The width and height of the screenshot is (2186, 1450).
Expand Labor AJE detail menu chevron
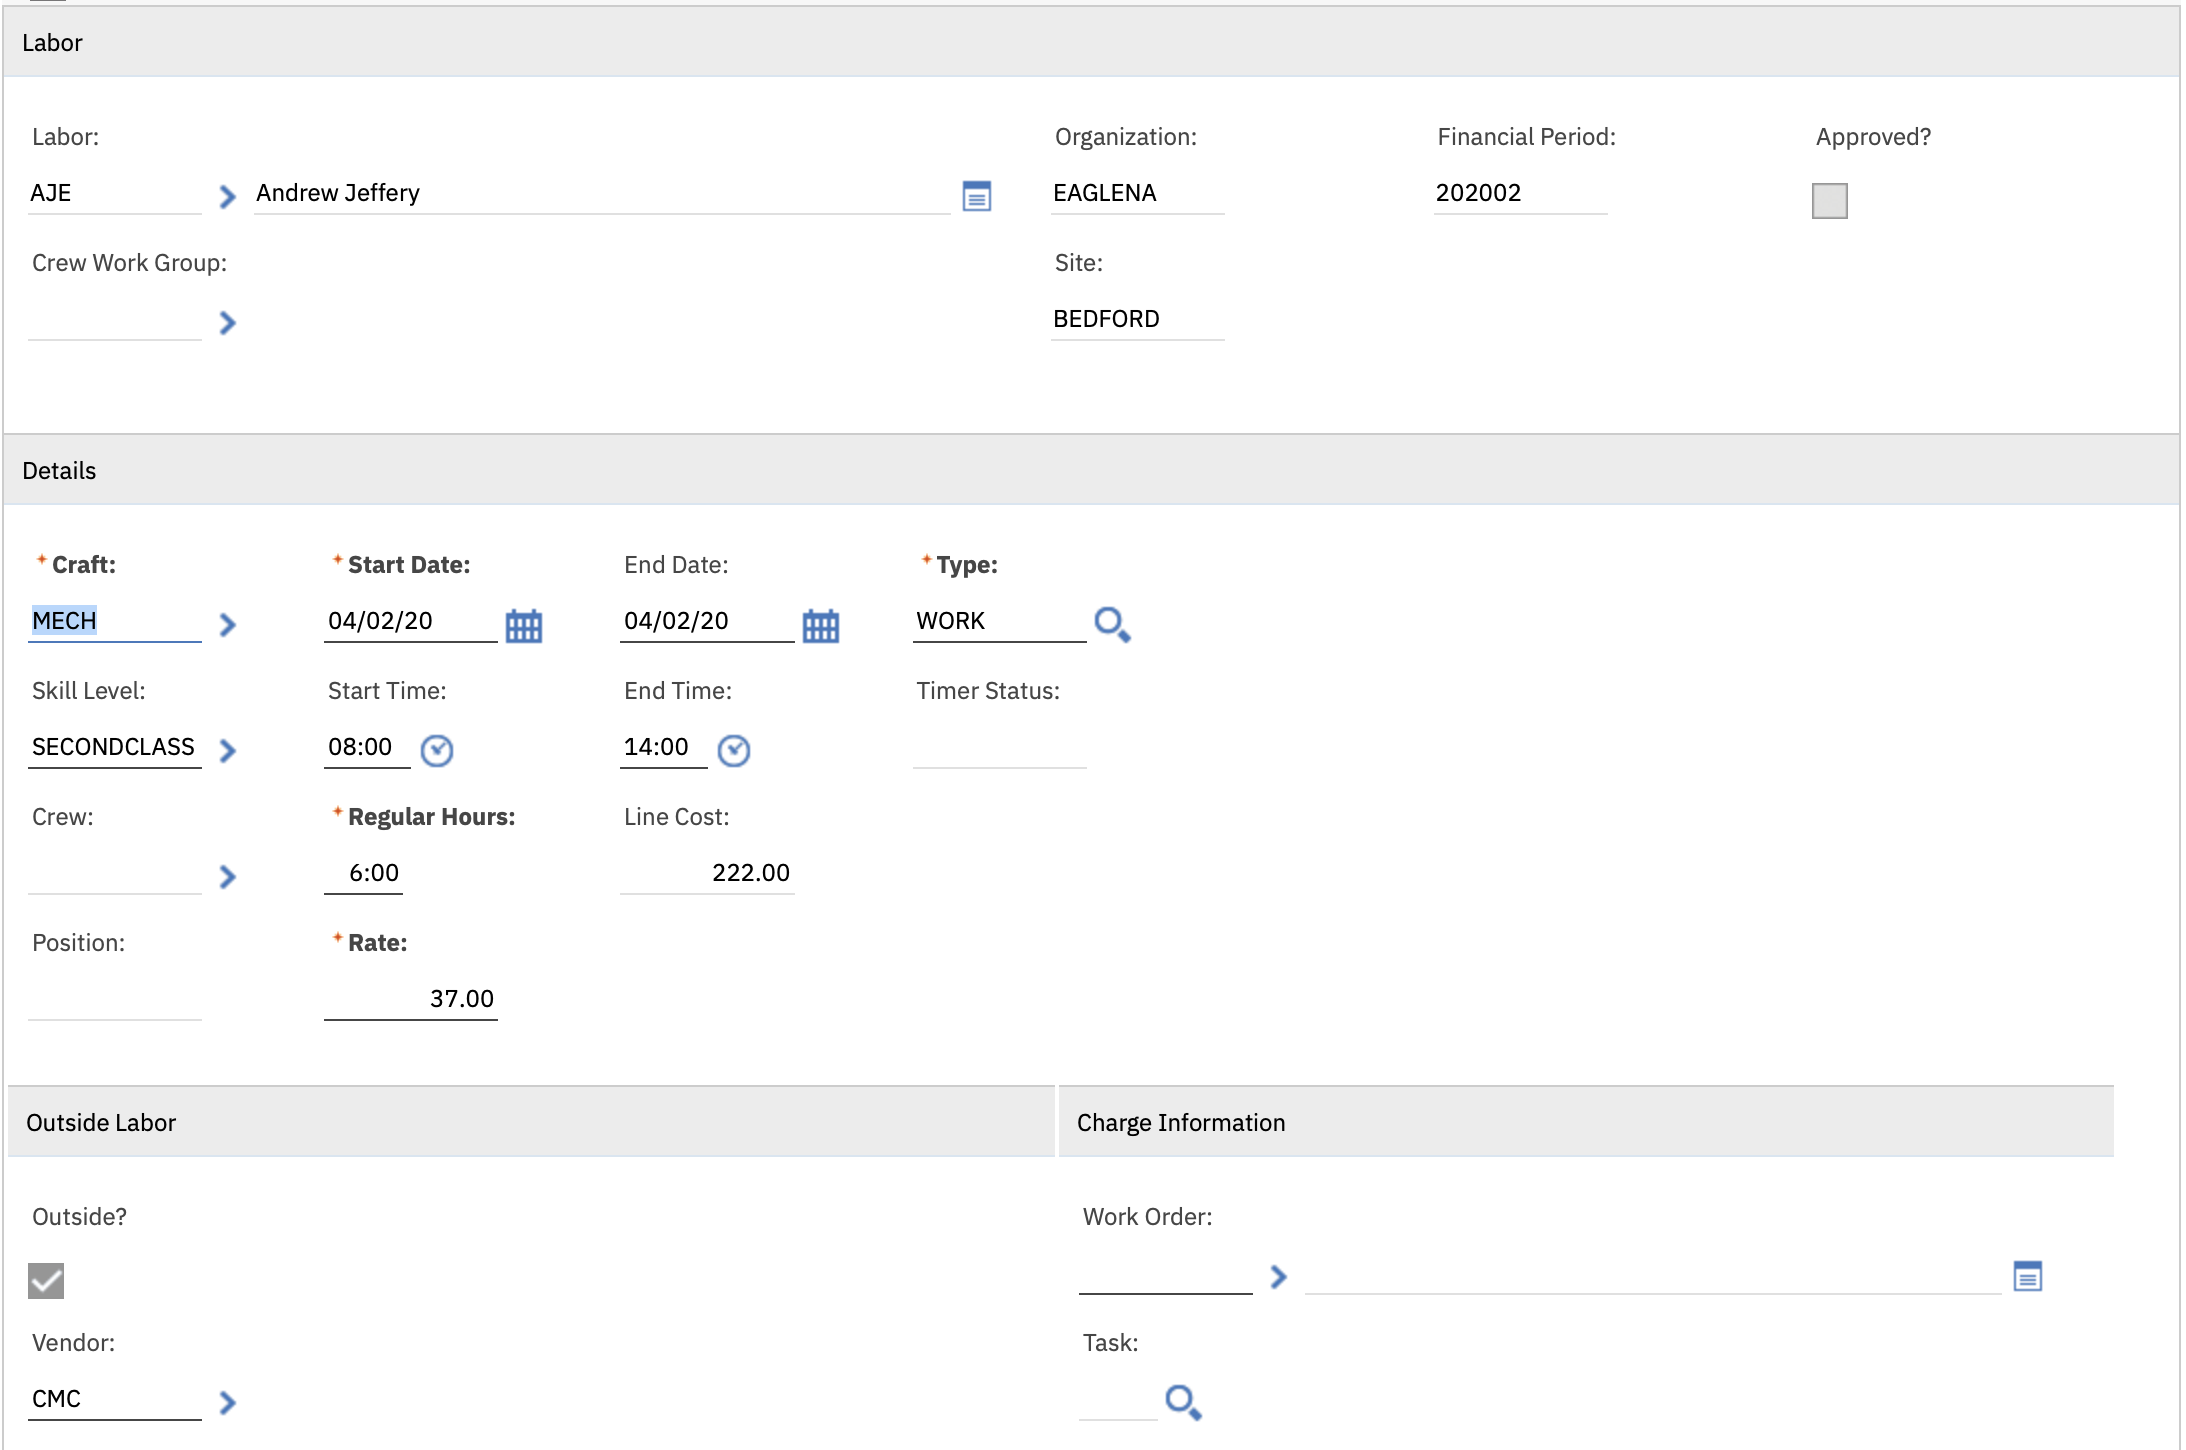227,196
